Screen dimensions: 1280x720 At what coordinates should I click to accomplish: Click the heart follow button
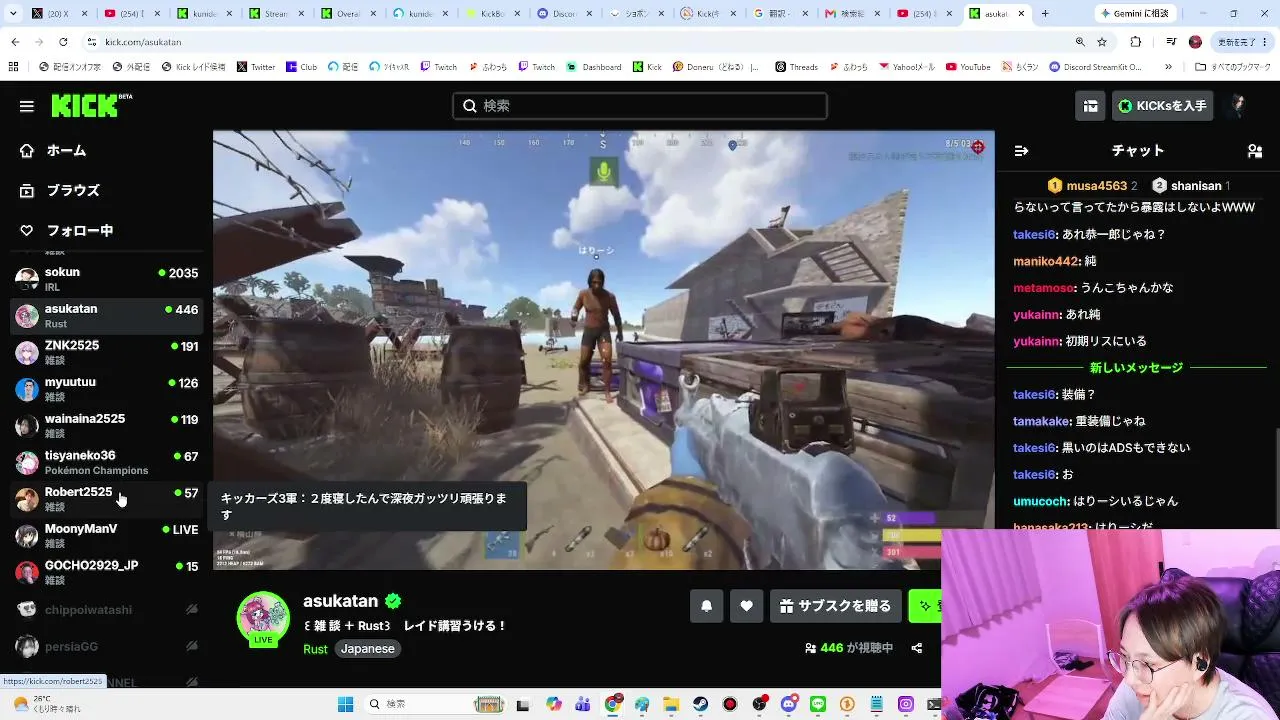click(746, 606)
